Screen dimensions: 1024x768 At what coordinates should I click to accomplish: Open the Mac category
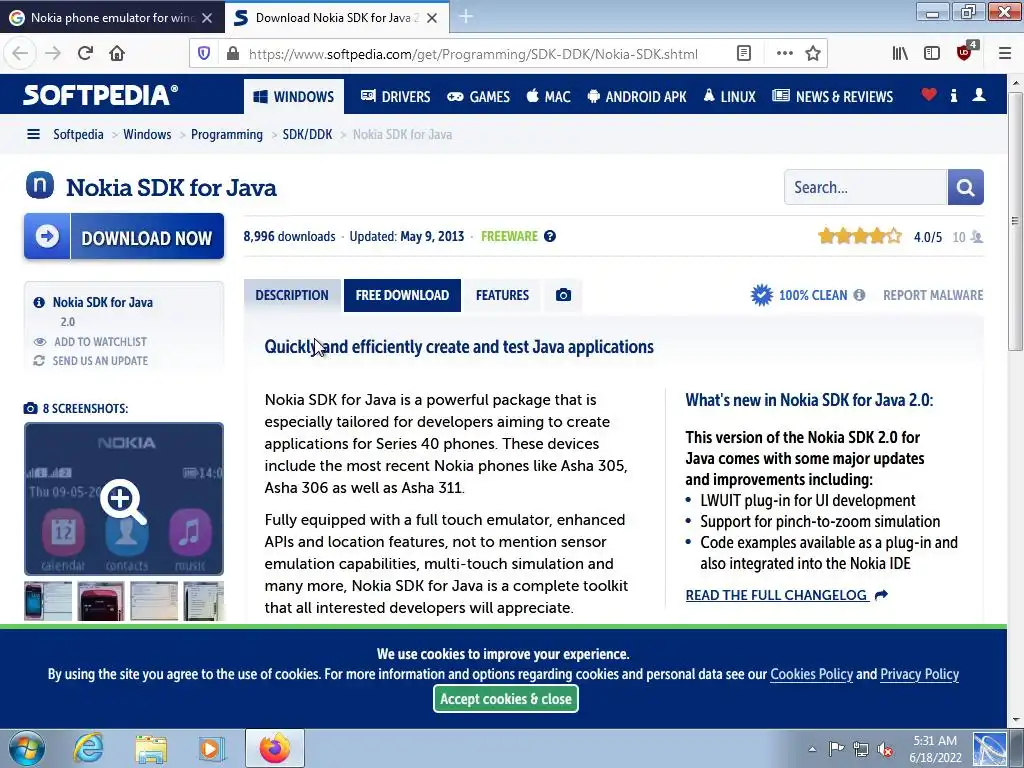[x=549, y=97]
